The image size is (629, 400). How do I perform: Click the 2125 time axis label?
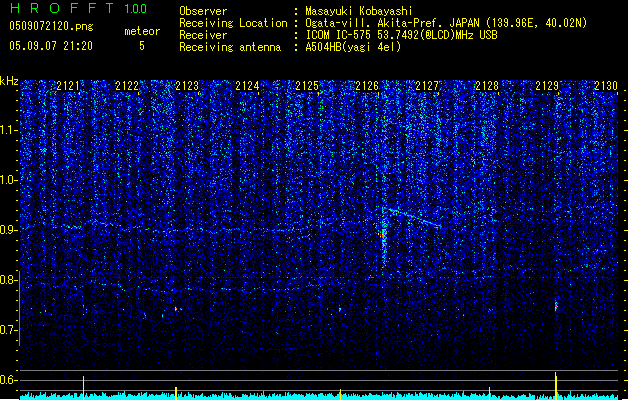click(307, 86)
